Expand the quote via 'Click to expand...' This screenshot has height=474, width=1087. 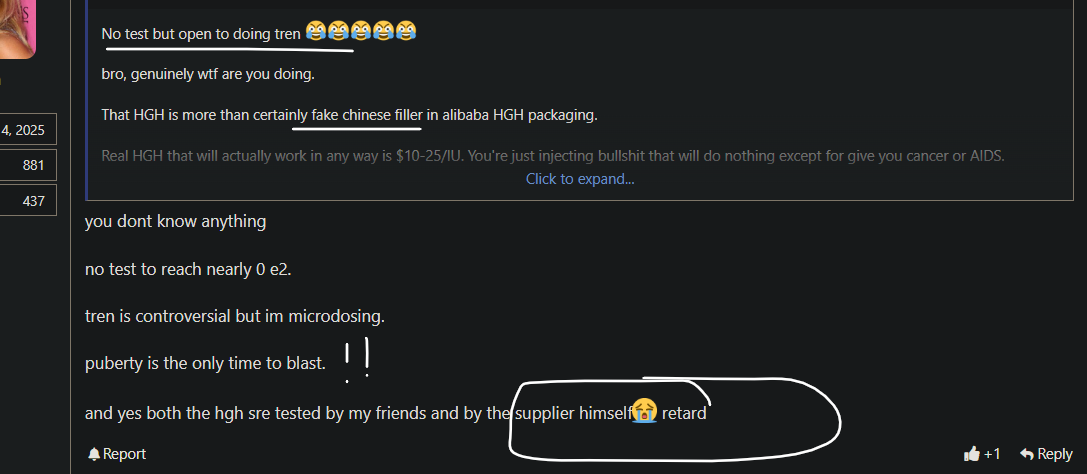(580, 179)
